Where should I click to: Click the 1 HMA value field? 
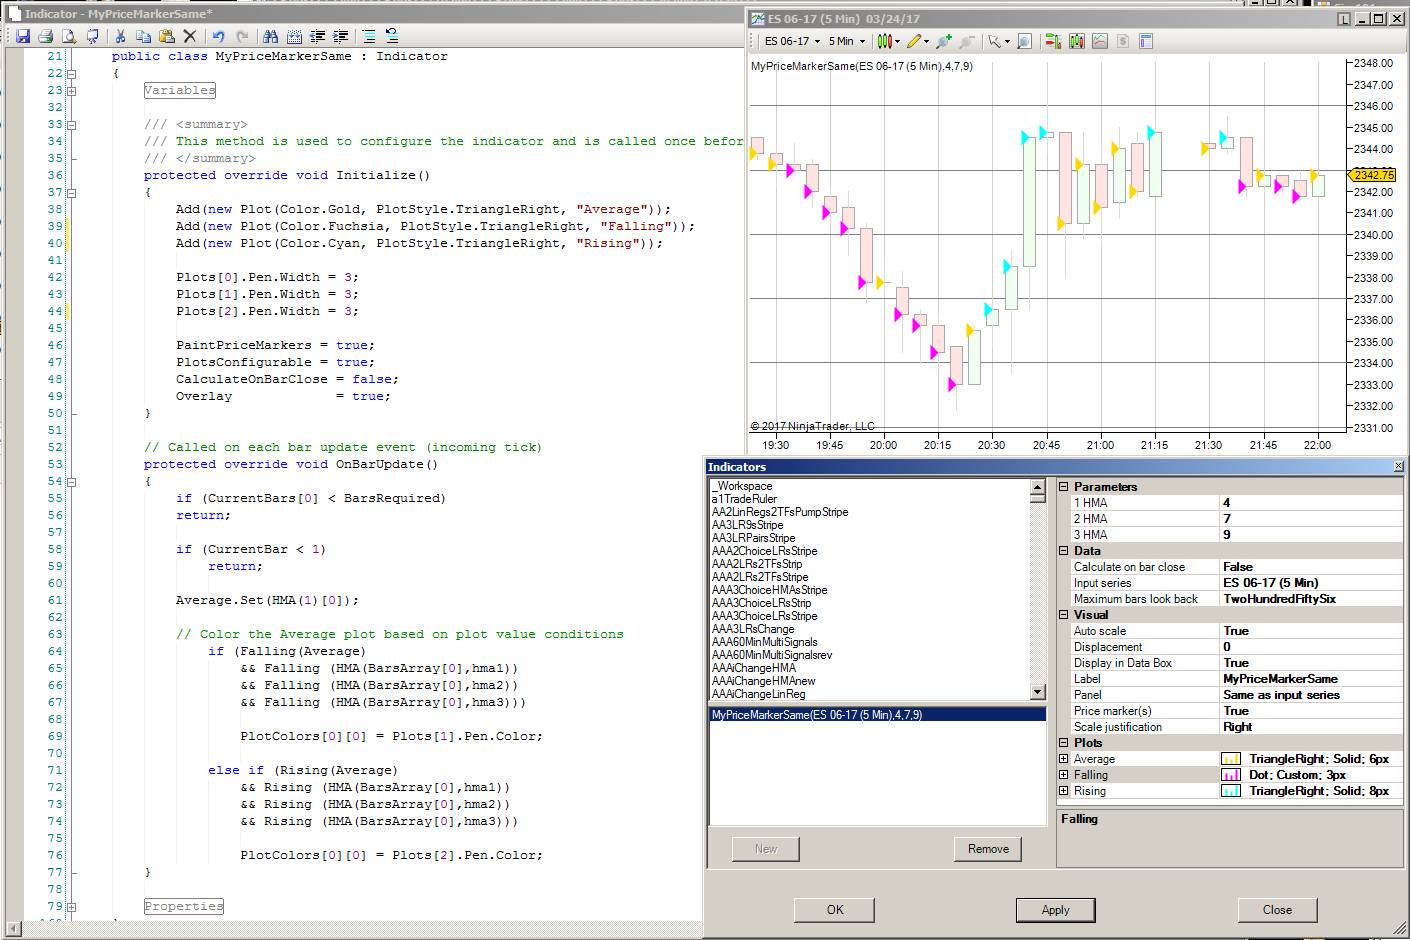(x=1310, y=503)
